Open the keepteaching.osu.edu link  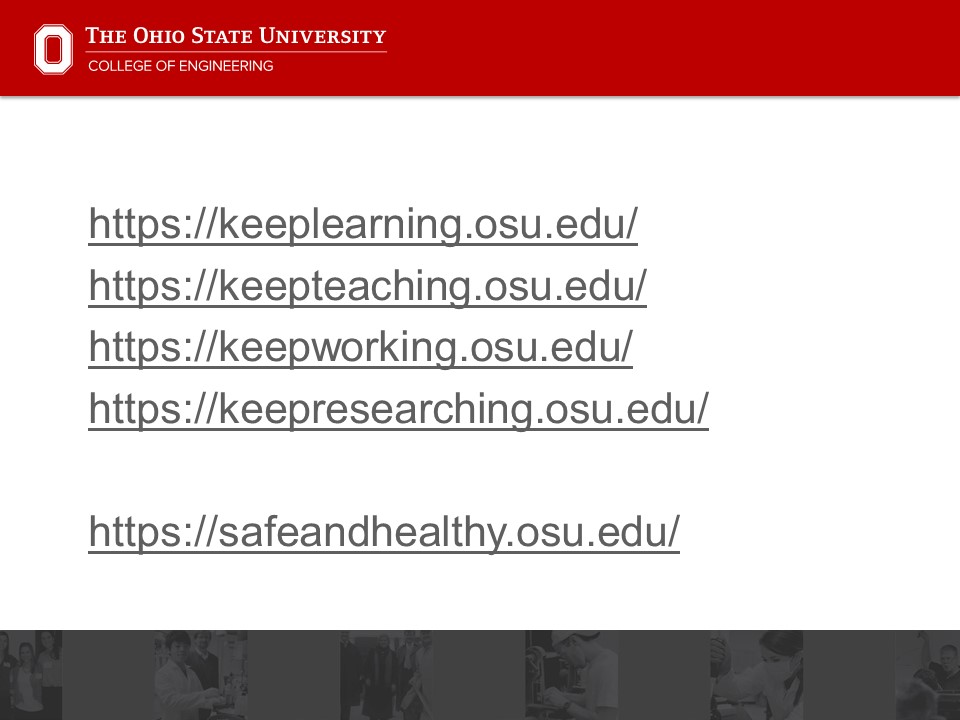368,287
